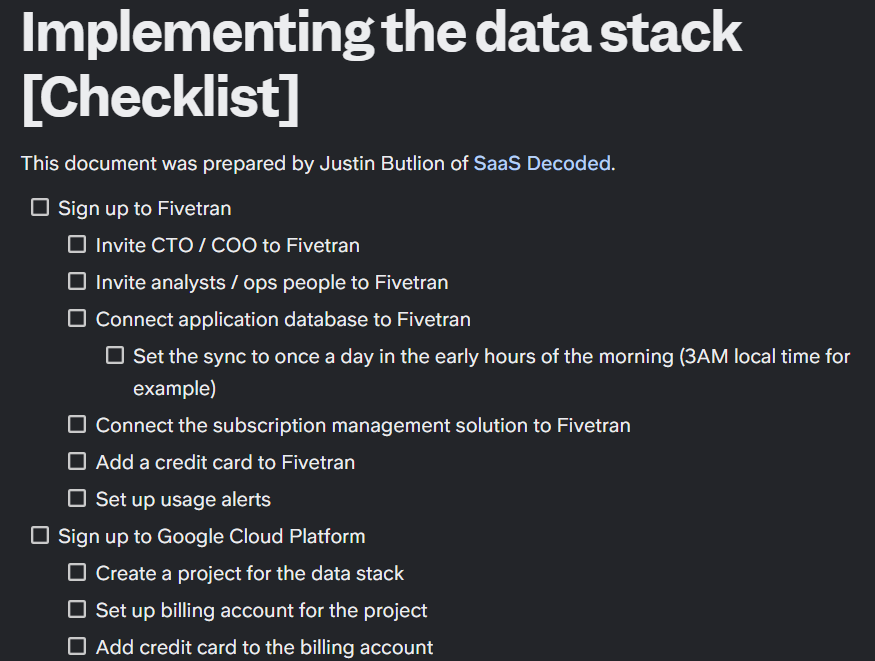
Task: Click the 'Sign up to Google Cloud Platform' text
Action: pos(211,537)
